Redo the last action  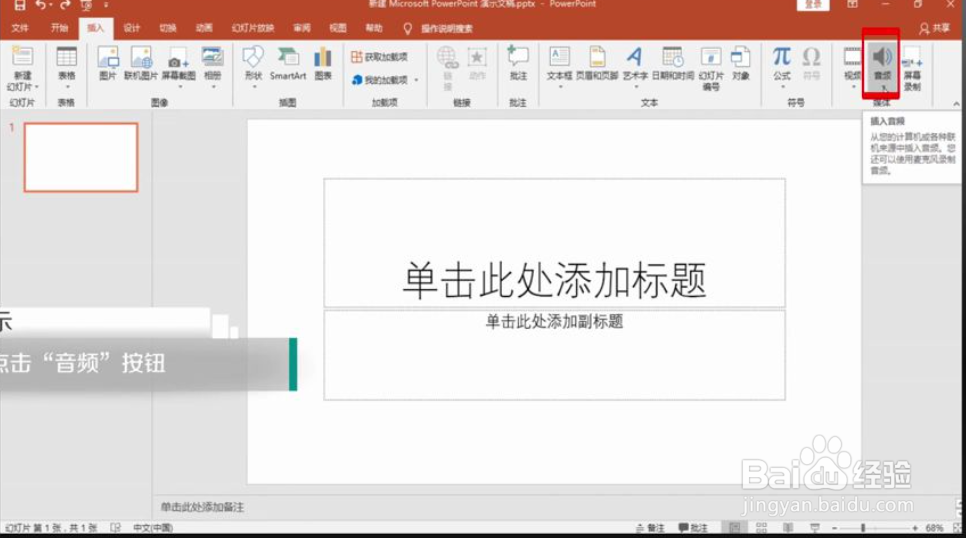coord(65,5)
